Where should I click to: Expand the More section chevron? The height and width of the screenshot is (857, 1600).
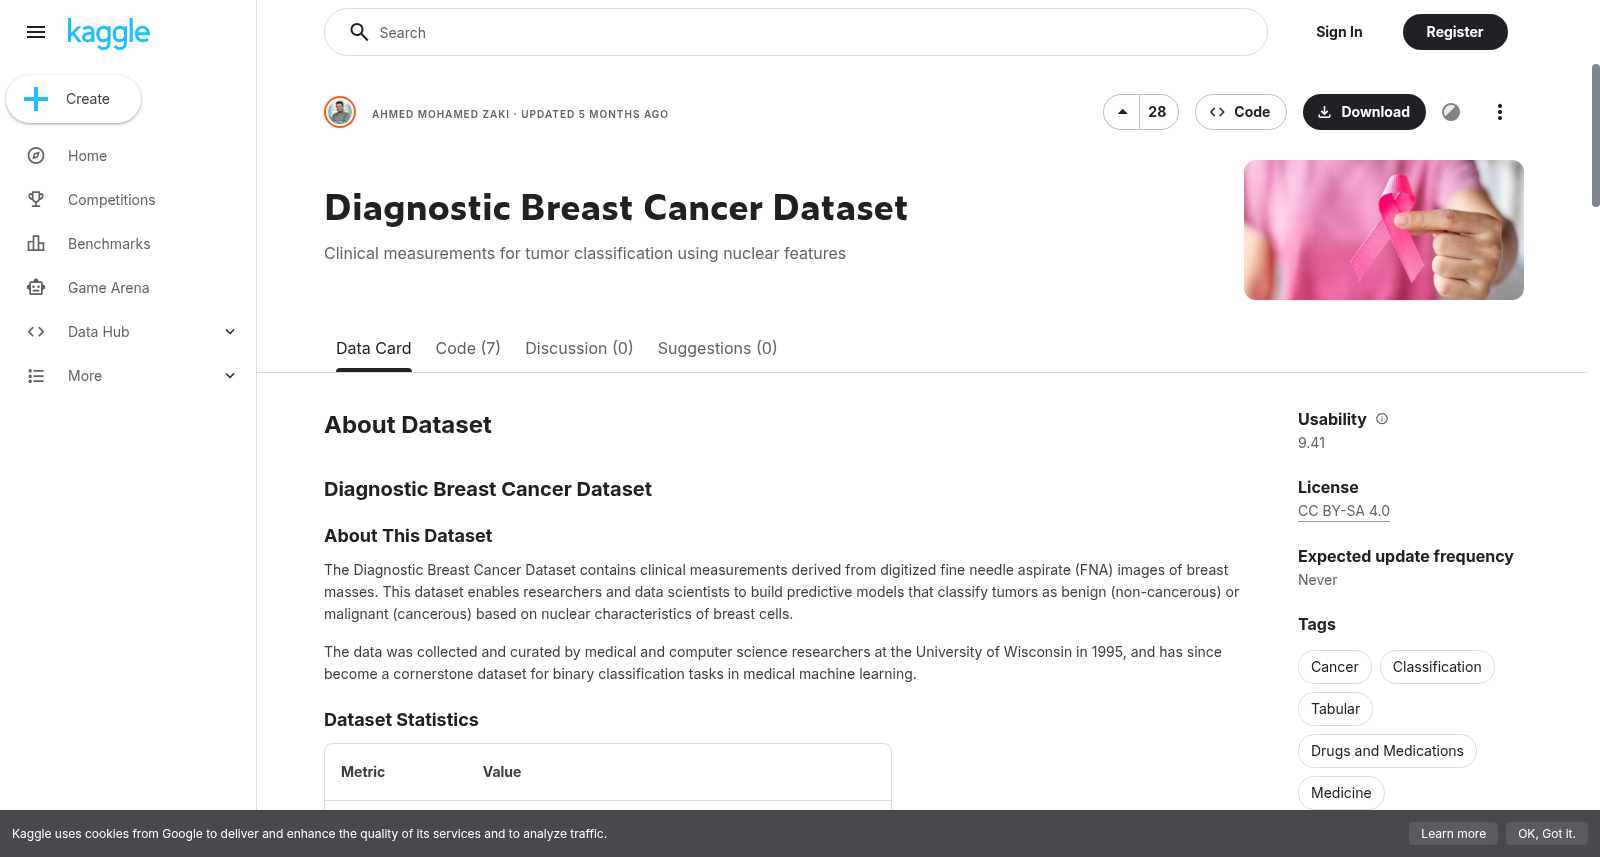click(x=230, y=376)
